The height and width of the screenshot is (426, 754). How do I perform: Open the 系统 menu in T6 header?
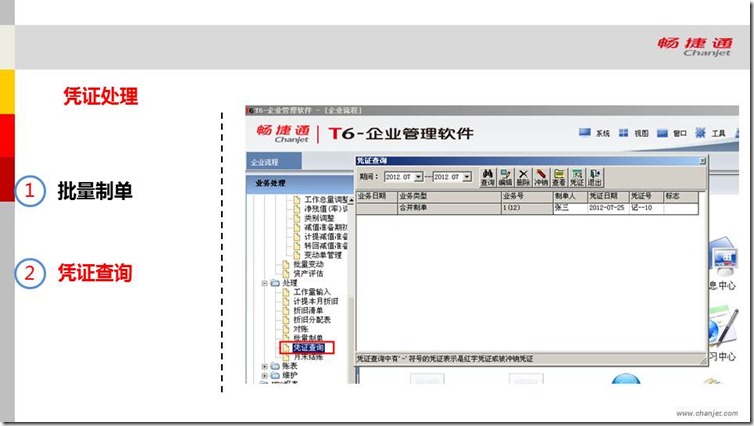coord(594,133)
